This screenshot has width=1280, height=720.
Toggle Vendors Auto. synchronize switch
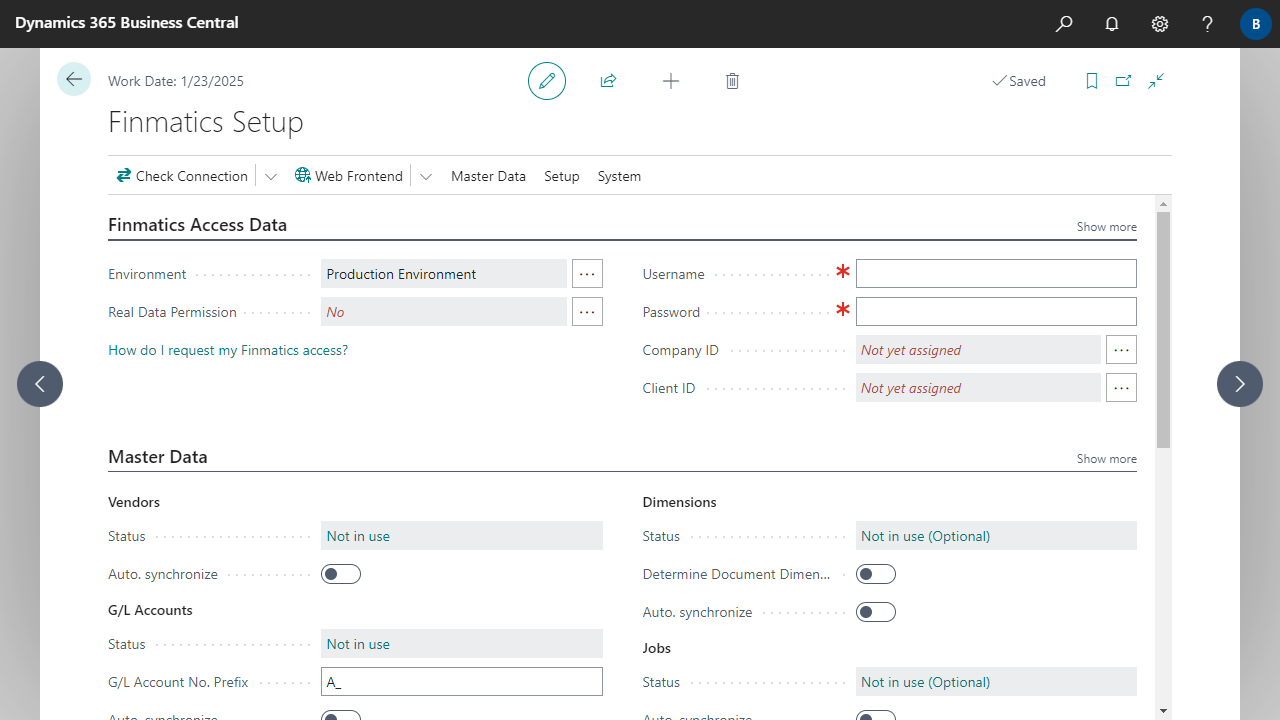(341, 574)
